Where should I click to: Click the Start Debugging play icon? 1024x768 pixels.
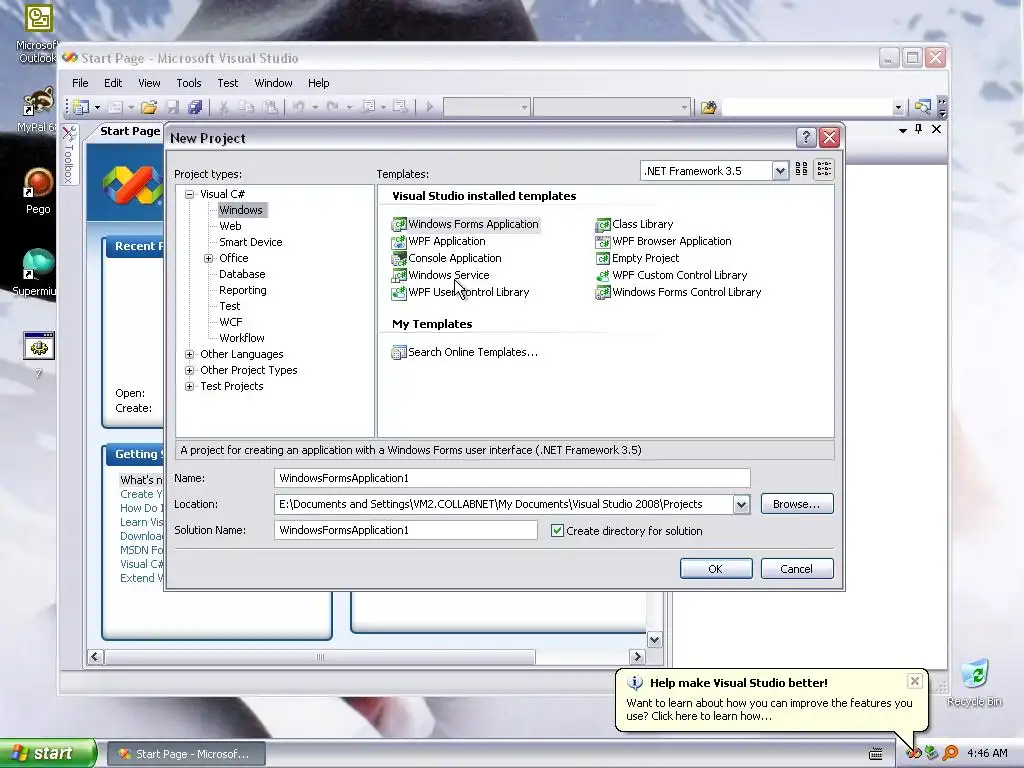point(429,106)
